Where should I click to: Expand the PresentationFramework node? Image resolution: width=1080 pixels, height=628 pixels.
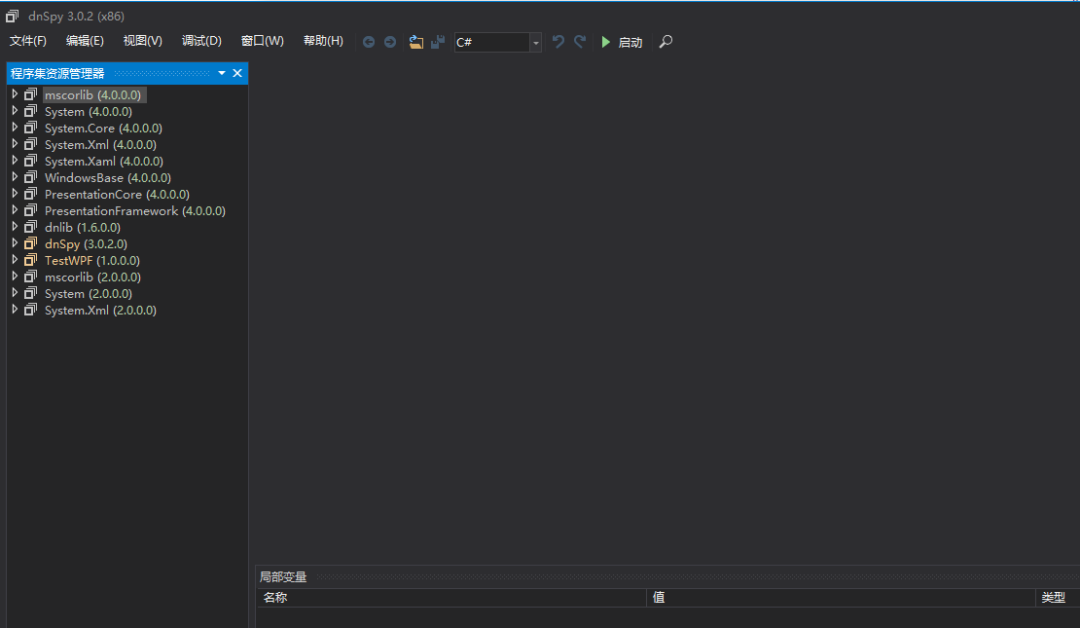(x=14, y=209)
